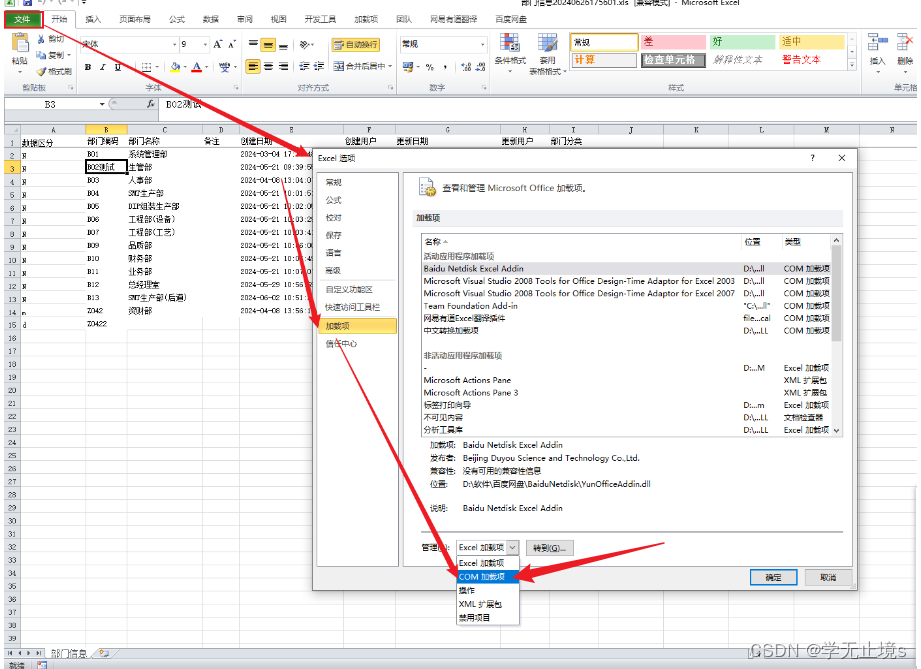Open the Font dialog launcher
Viewport: 921px width, 669px height.
236,88
